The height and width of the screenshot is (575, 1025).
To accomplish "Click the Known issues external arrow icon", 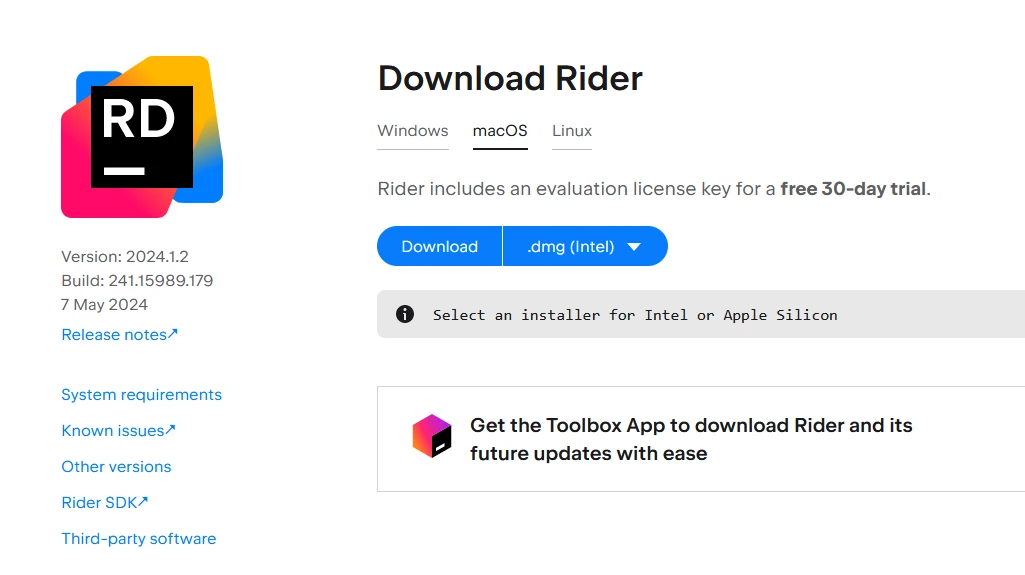I will (x=171, y=430).
